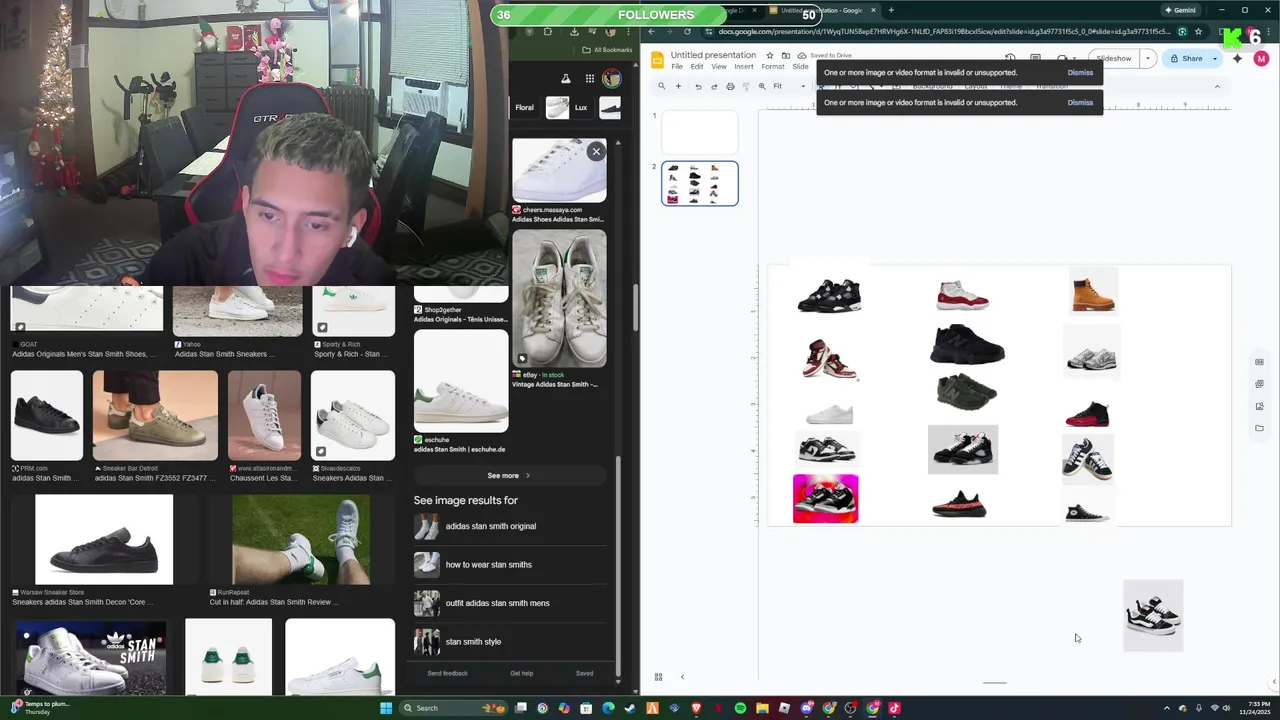
Task: Select the pink-background Jordan sneaker image
Action: click(x=825, y=499)
